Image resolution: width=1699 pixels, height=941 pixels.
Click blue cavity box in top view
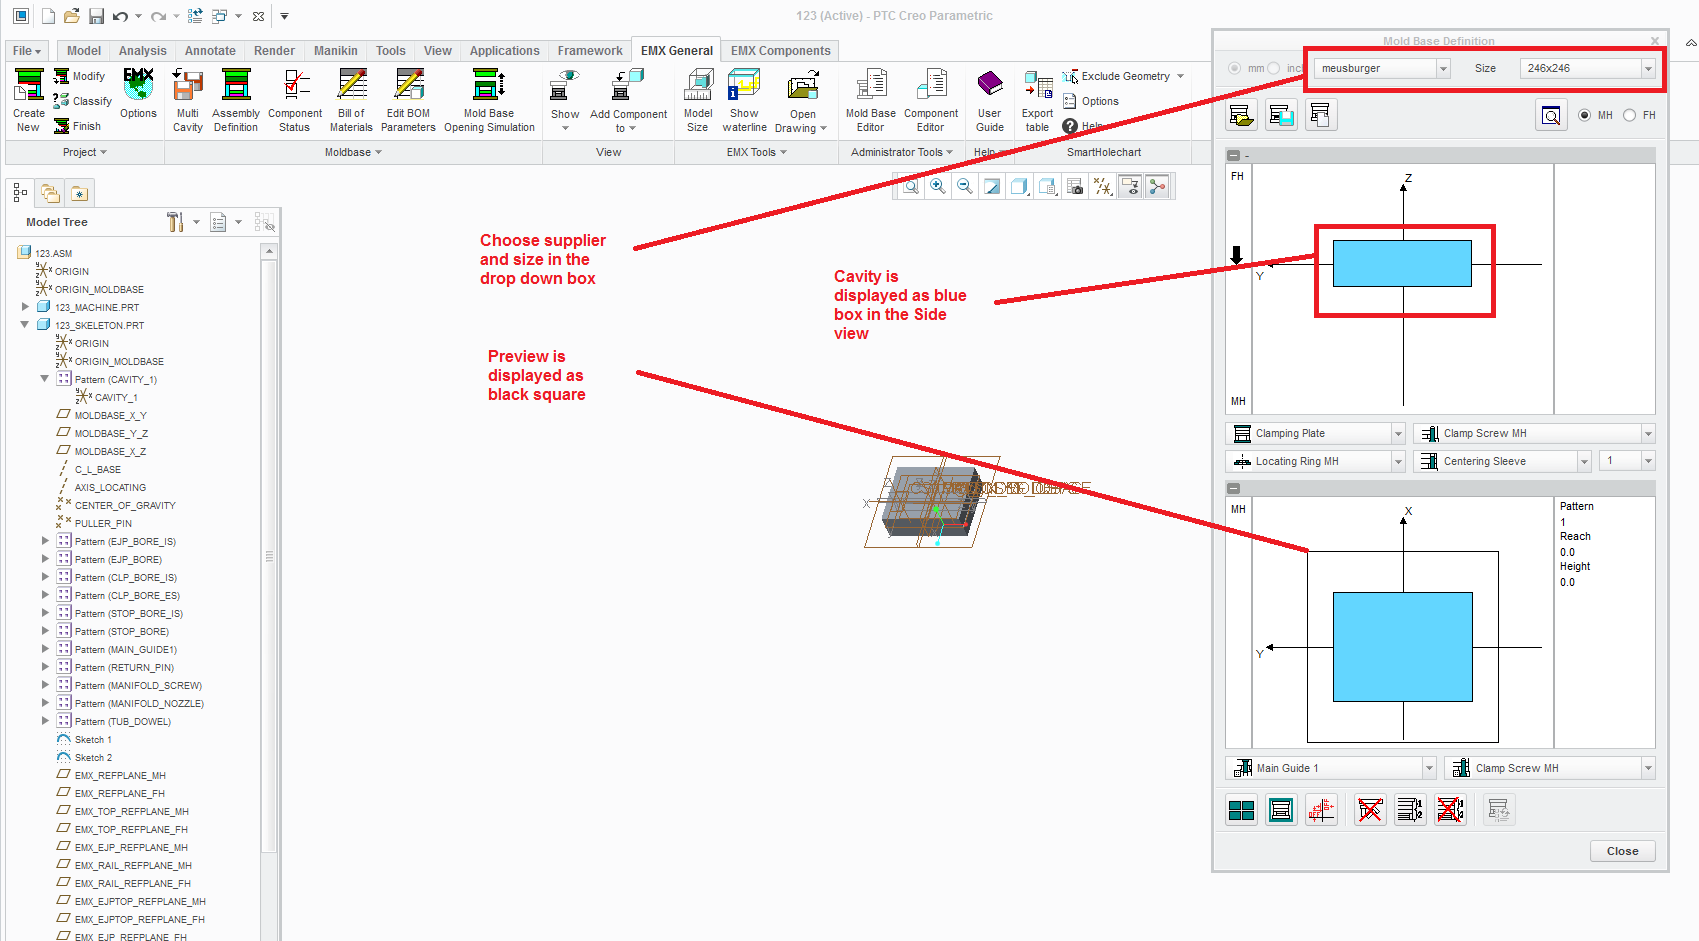click(x=1402, y=647)
